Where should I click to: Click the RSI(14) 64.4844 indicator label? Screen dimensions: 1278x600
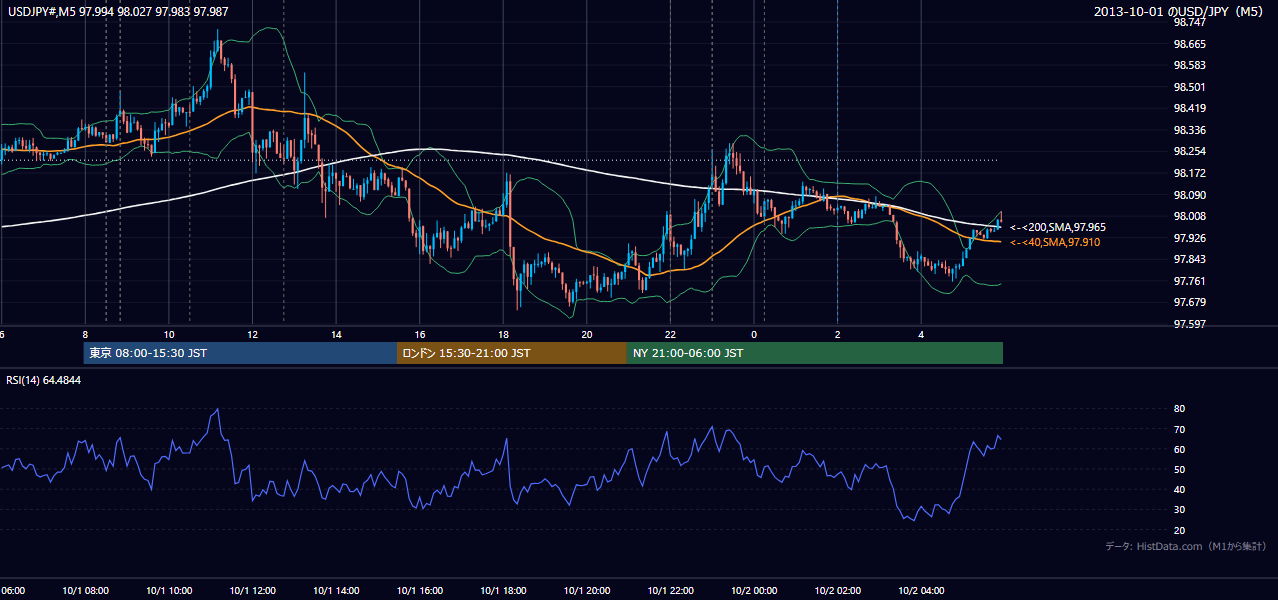click(44, 380)
